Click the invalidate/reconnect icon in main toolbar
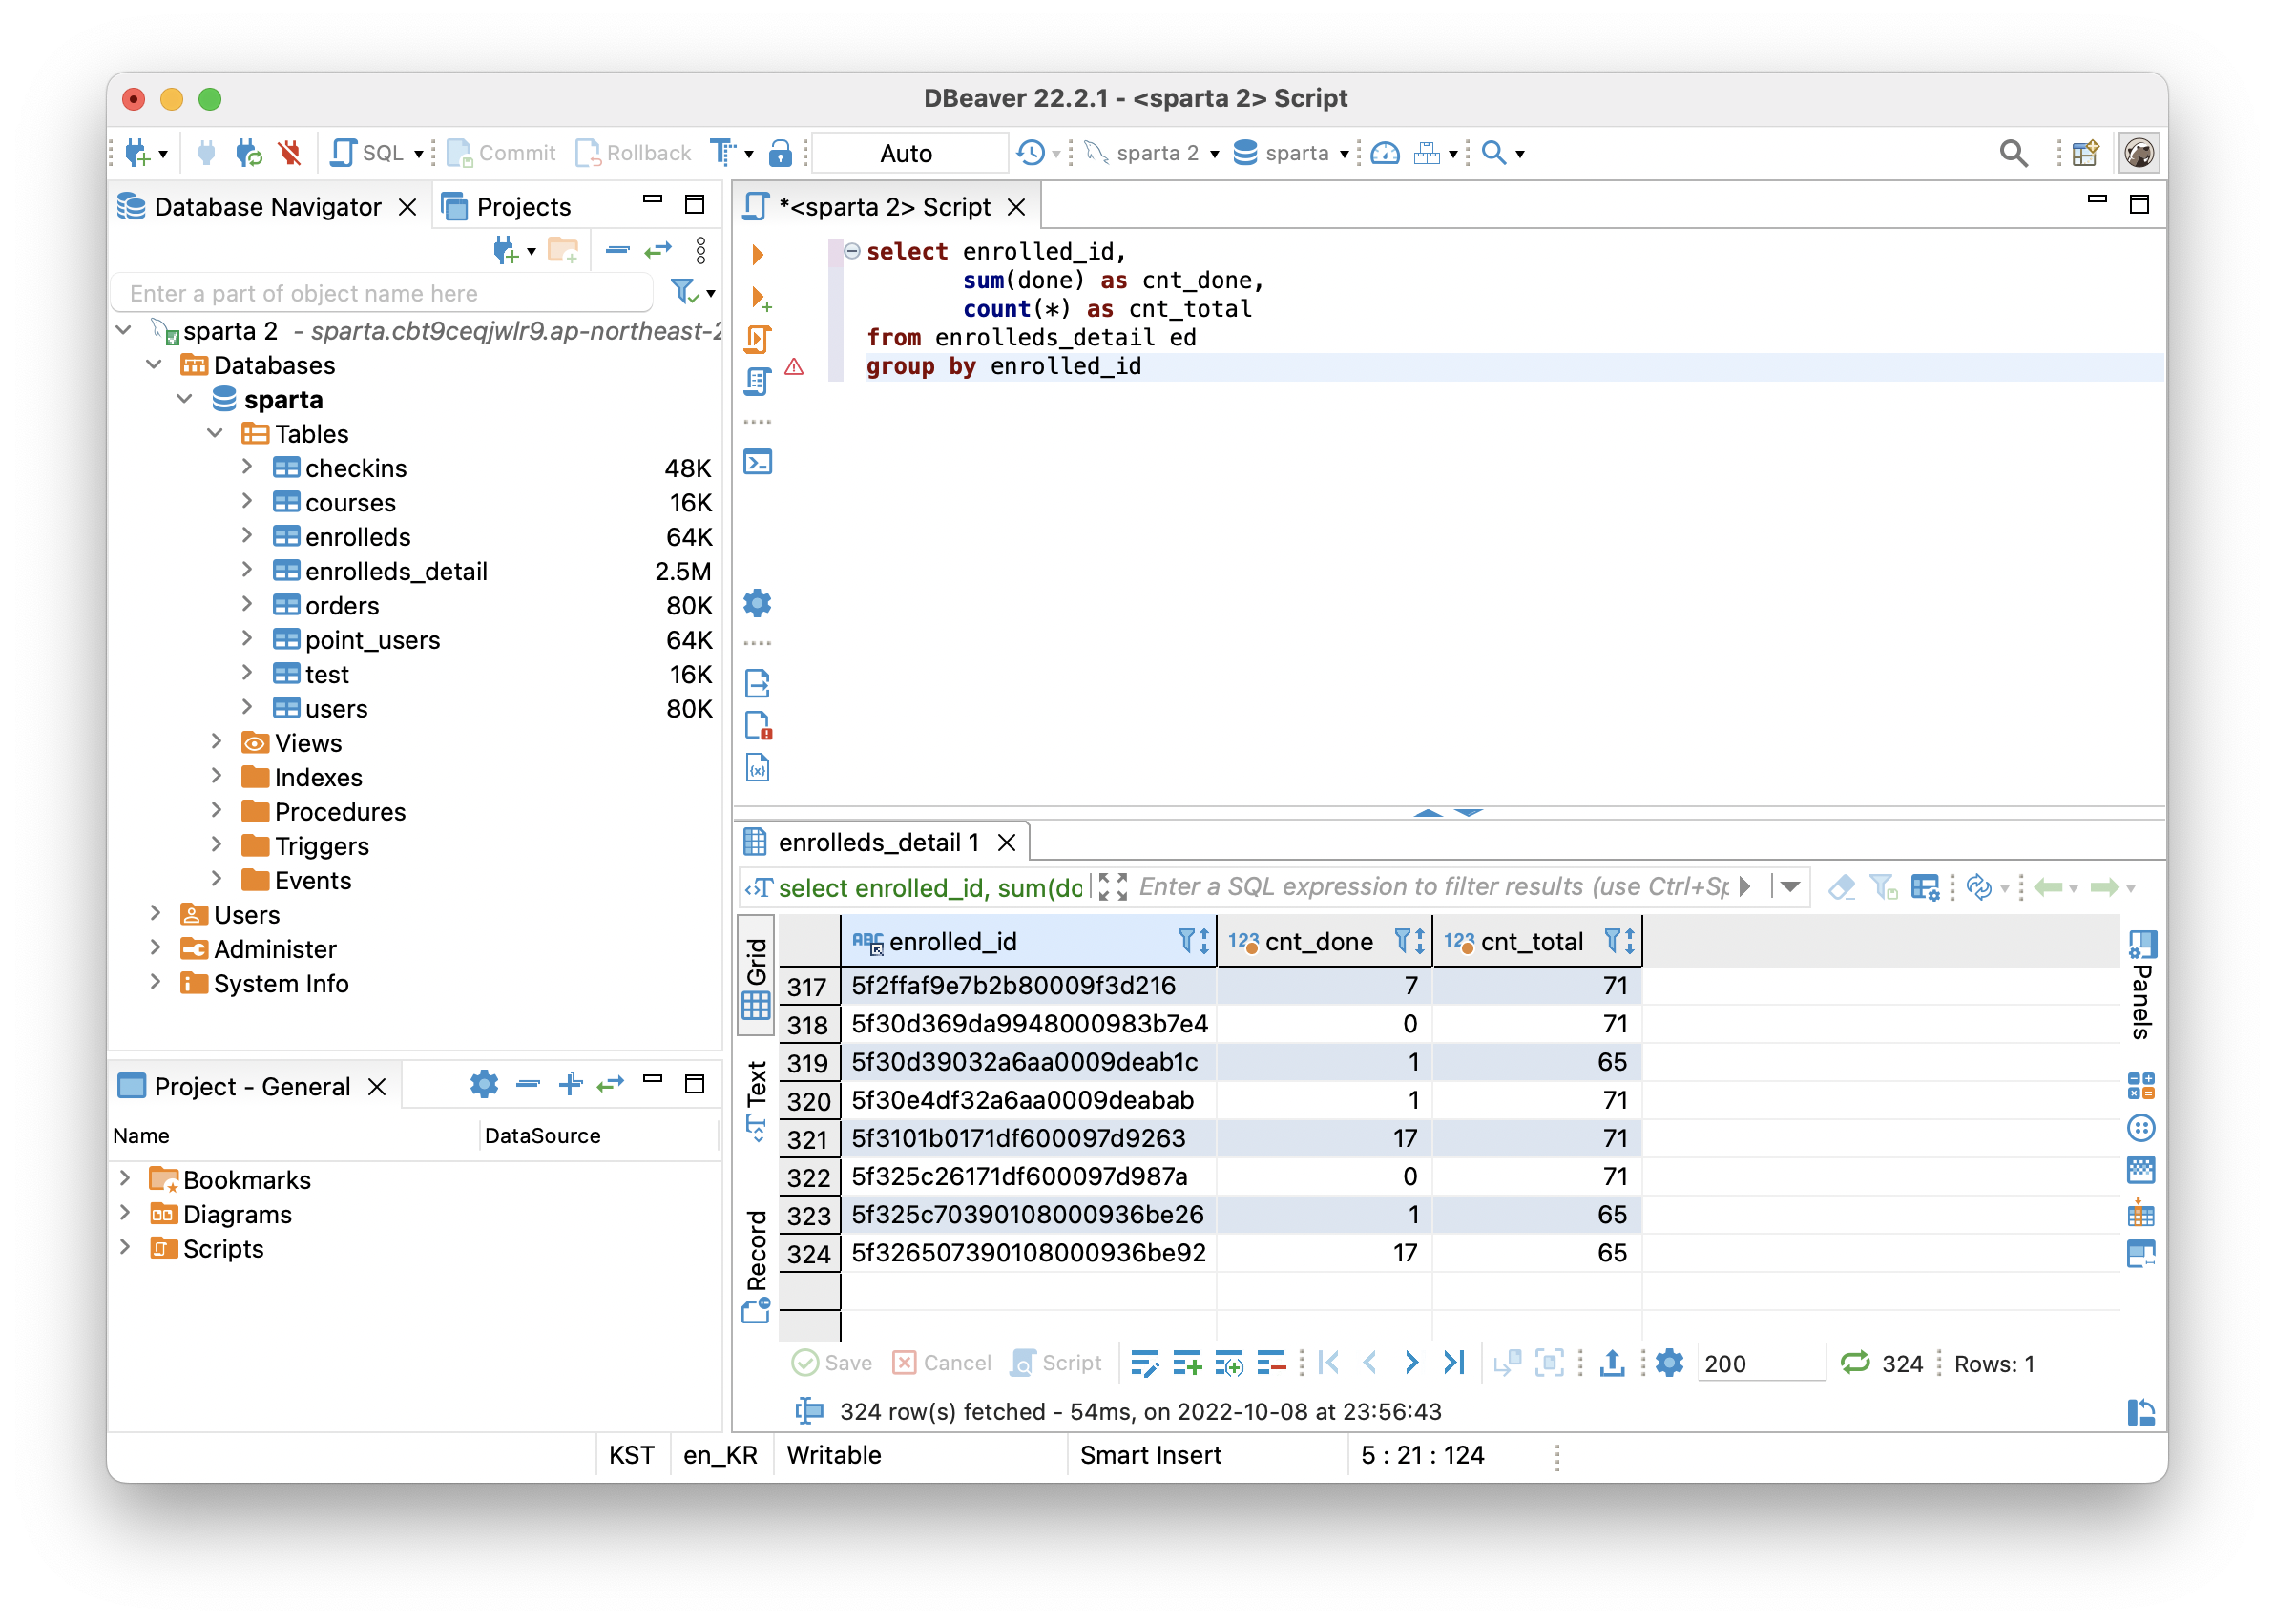 pos(248,153)
